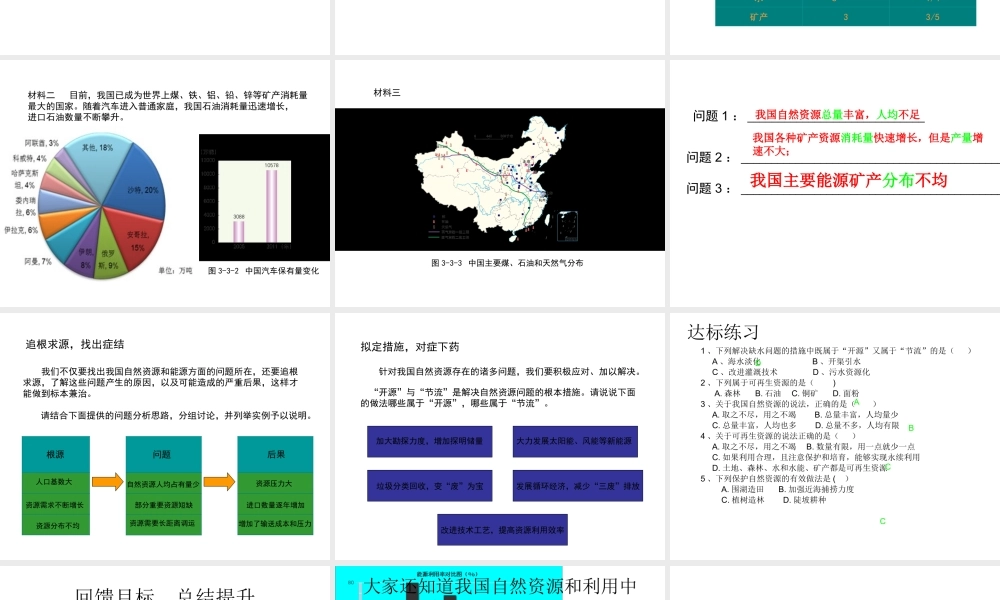
Task: Click the 后果 header box
Action: click(x=276, y=455)
